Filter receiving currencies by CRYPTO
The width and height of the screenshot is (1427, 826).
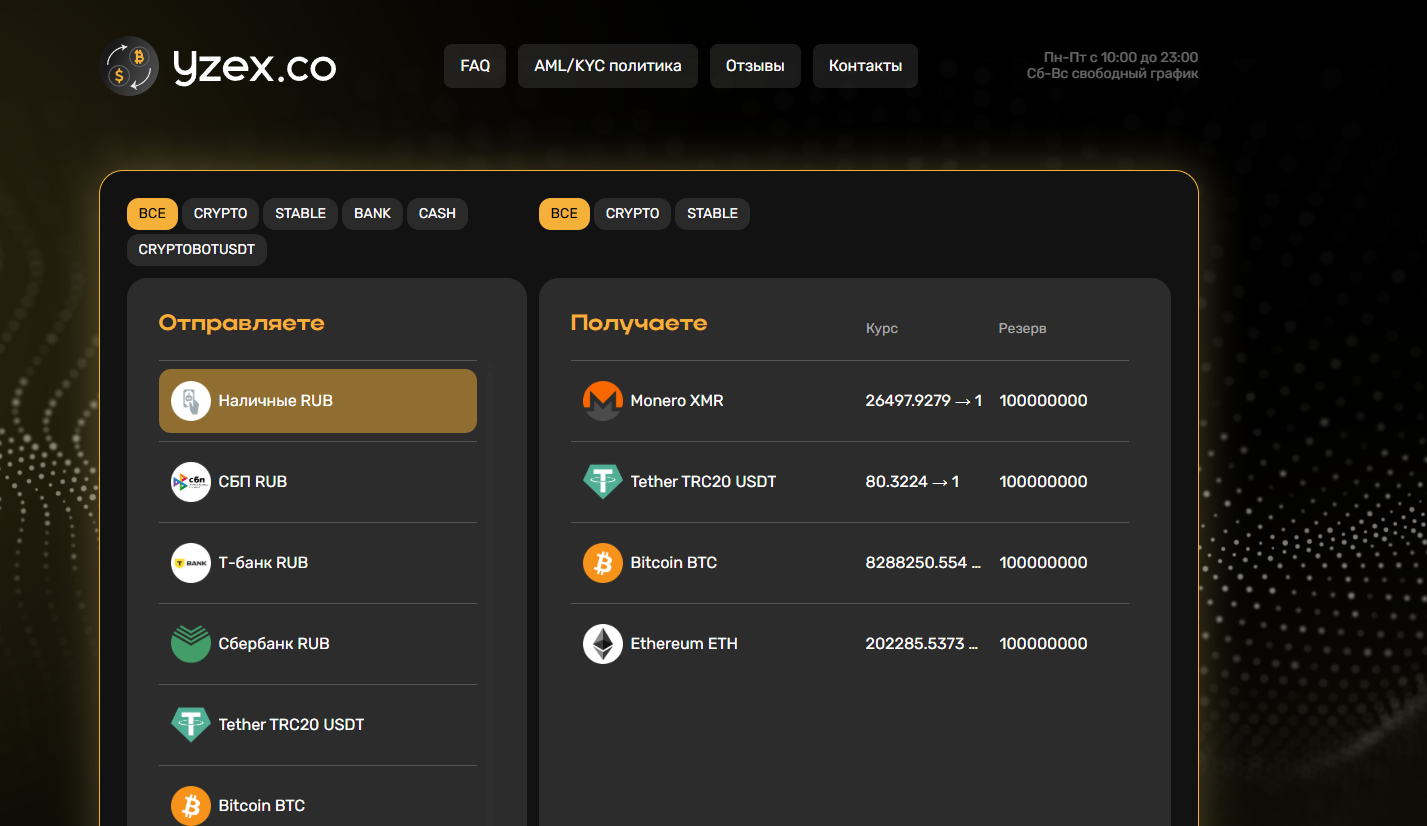tap(633, 214)
